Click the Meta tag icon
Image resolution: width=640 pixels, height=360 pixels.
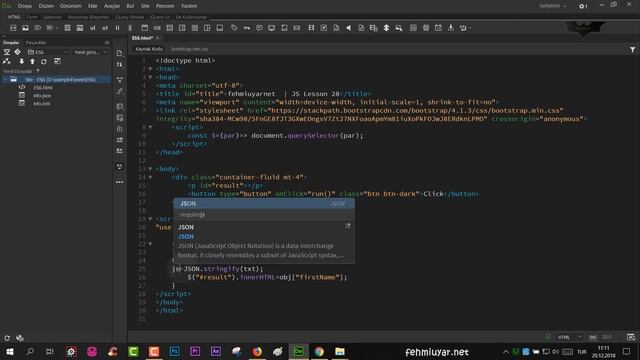(234, 28)
